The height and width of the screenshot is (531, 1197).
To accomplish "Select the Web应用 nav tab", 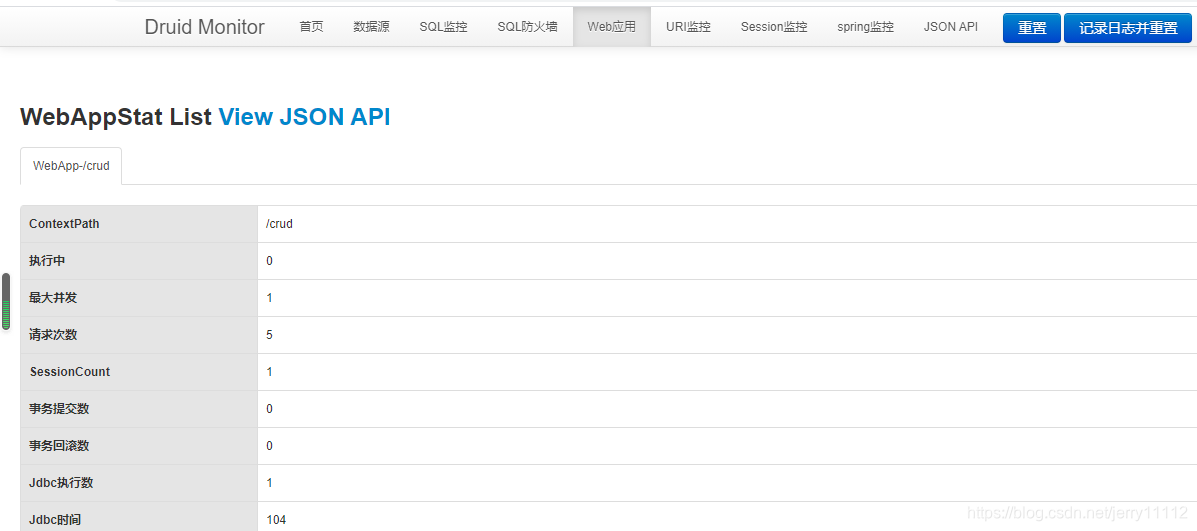I will click(x=611, y=27).
